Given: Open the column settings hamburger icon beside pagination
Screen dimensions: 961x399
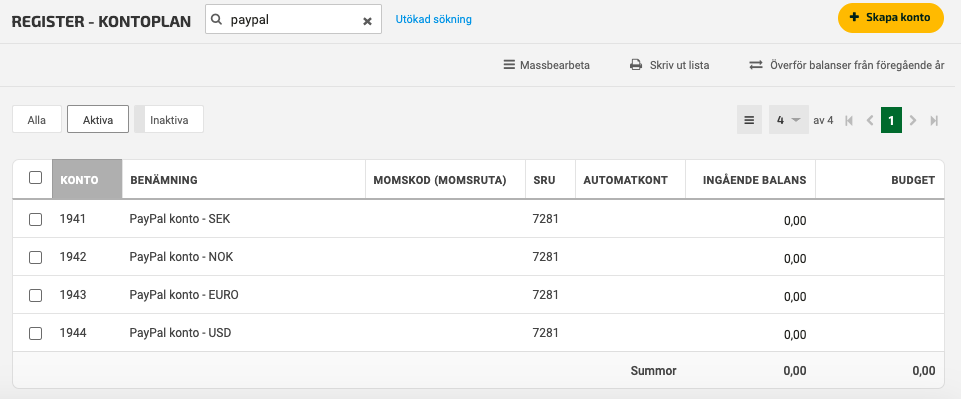Looking at the screenshot, I should 749,120.
